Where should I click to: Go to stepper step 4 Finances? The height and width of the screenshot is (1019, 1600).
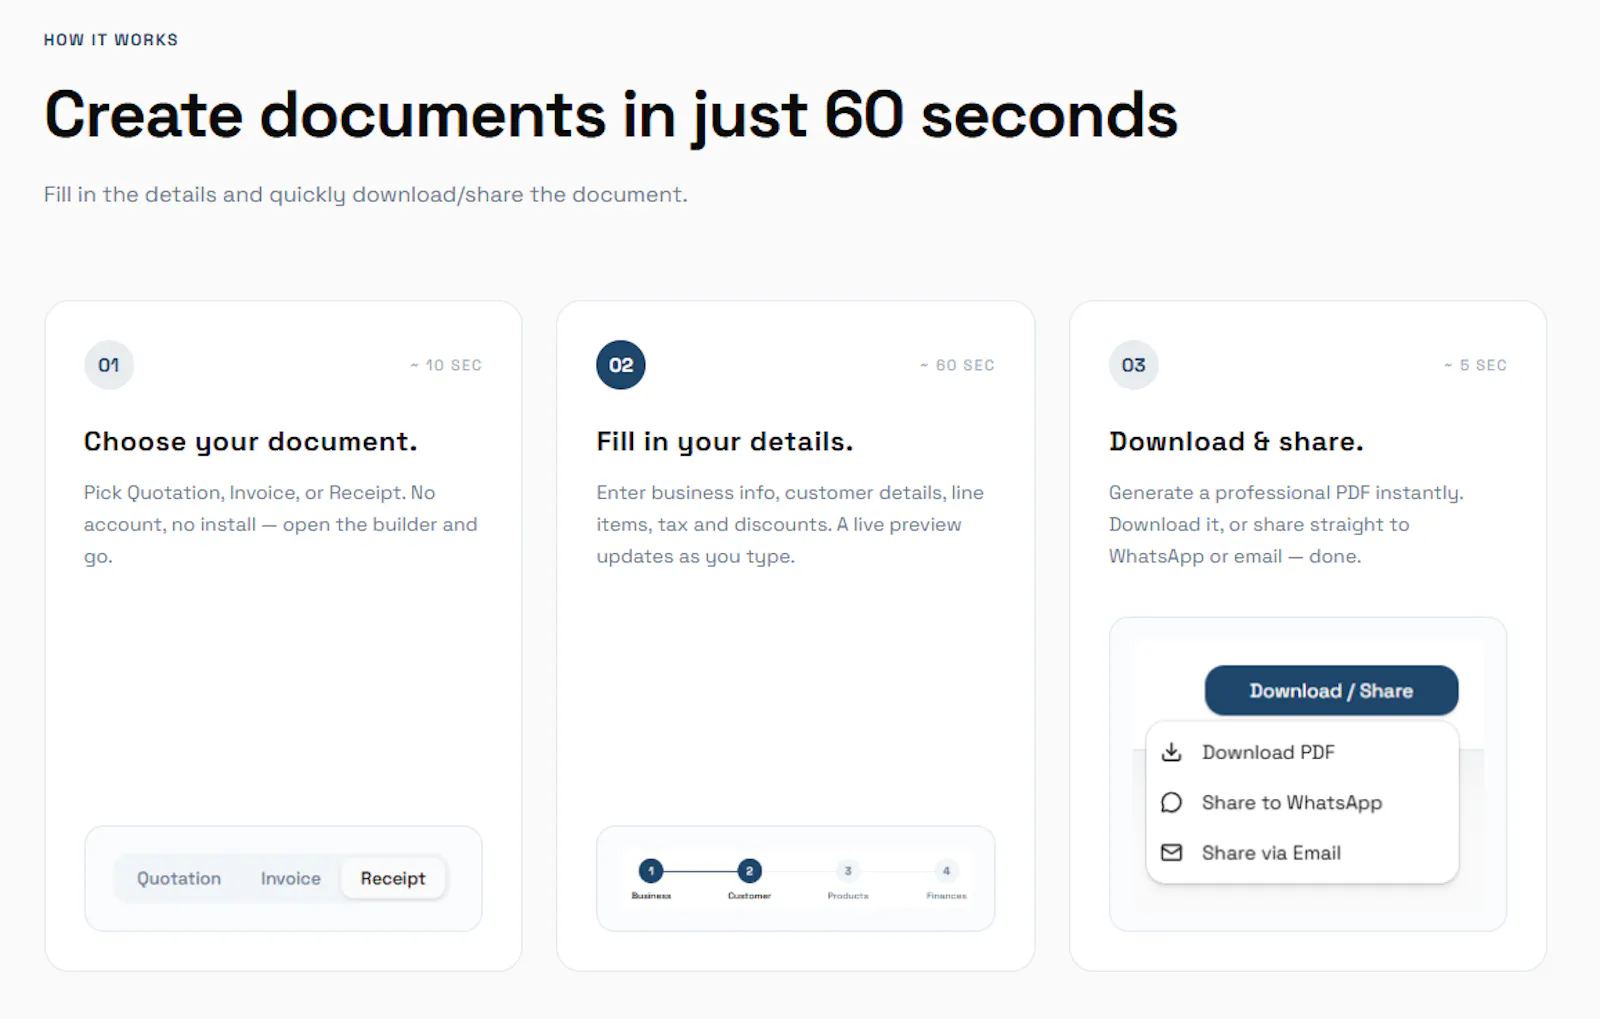tap(946, 877)
